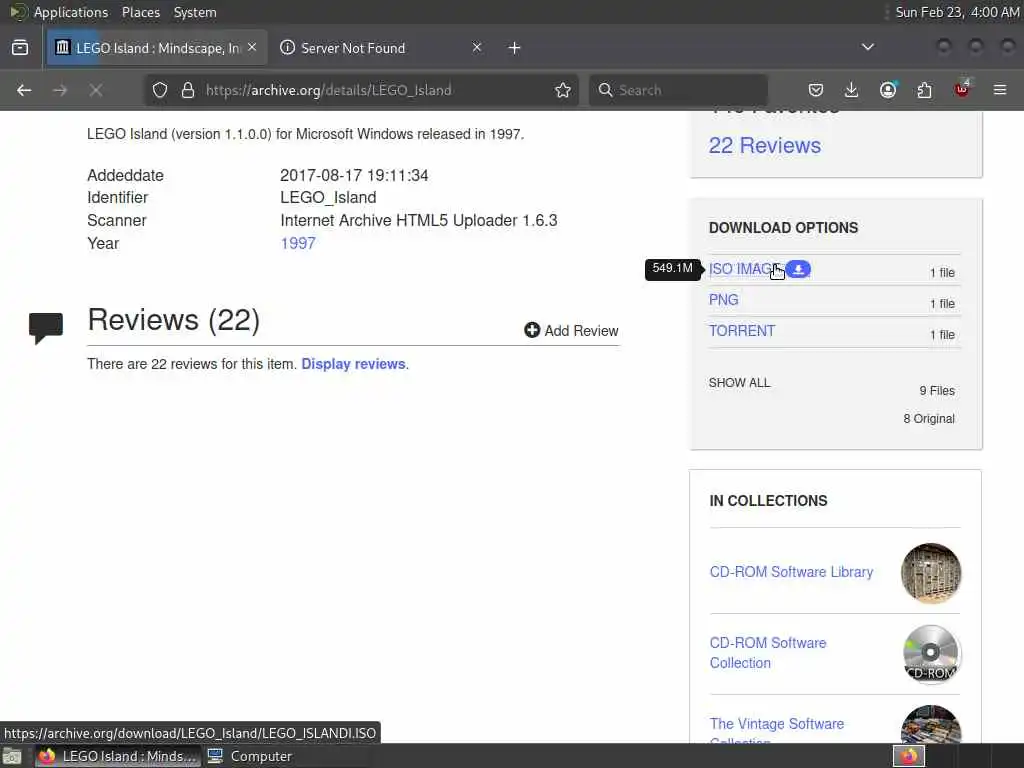Click the 8 Original files text

tap(929, 419)
